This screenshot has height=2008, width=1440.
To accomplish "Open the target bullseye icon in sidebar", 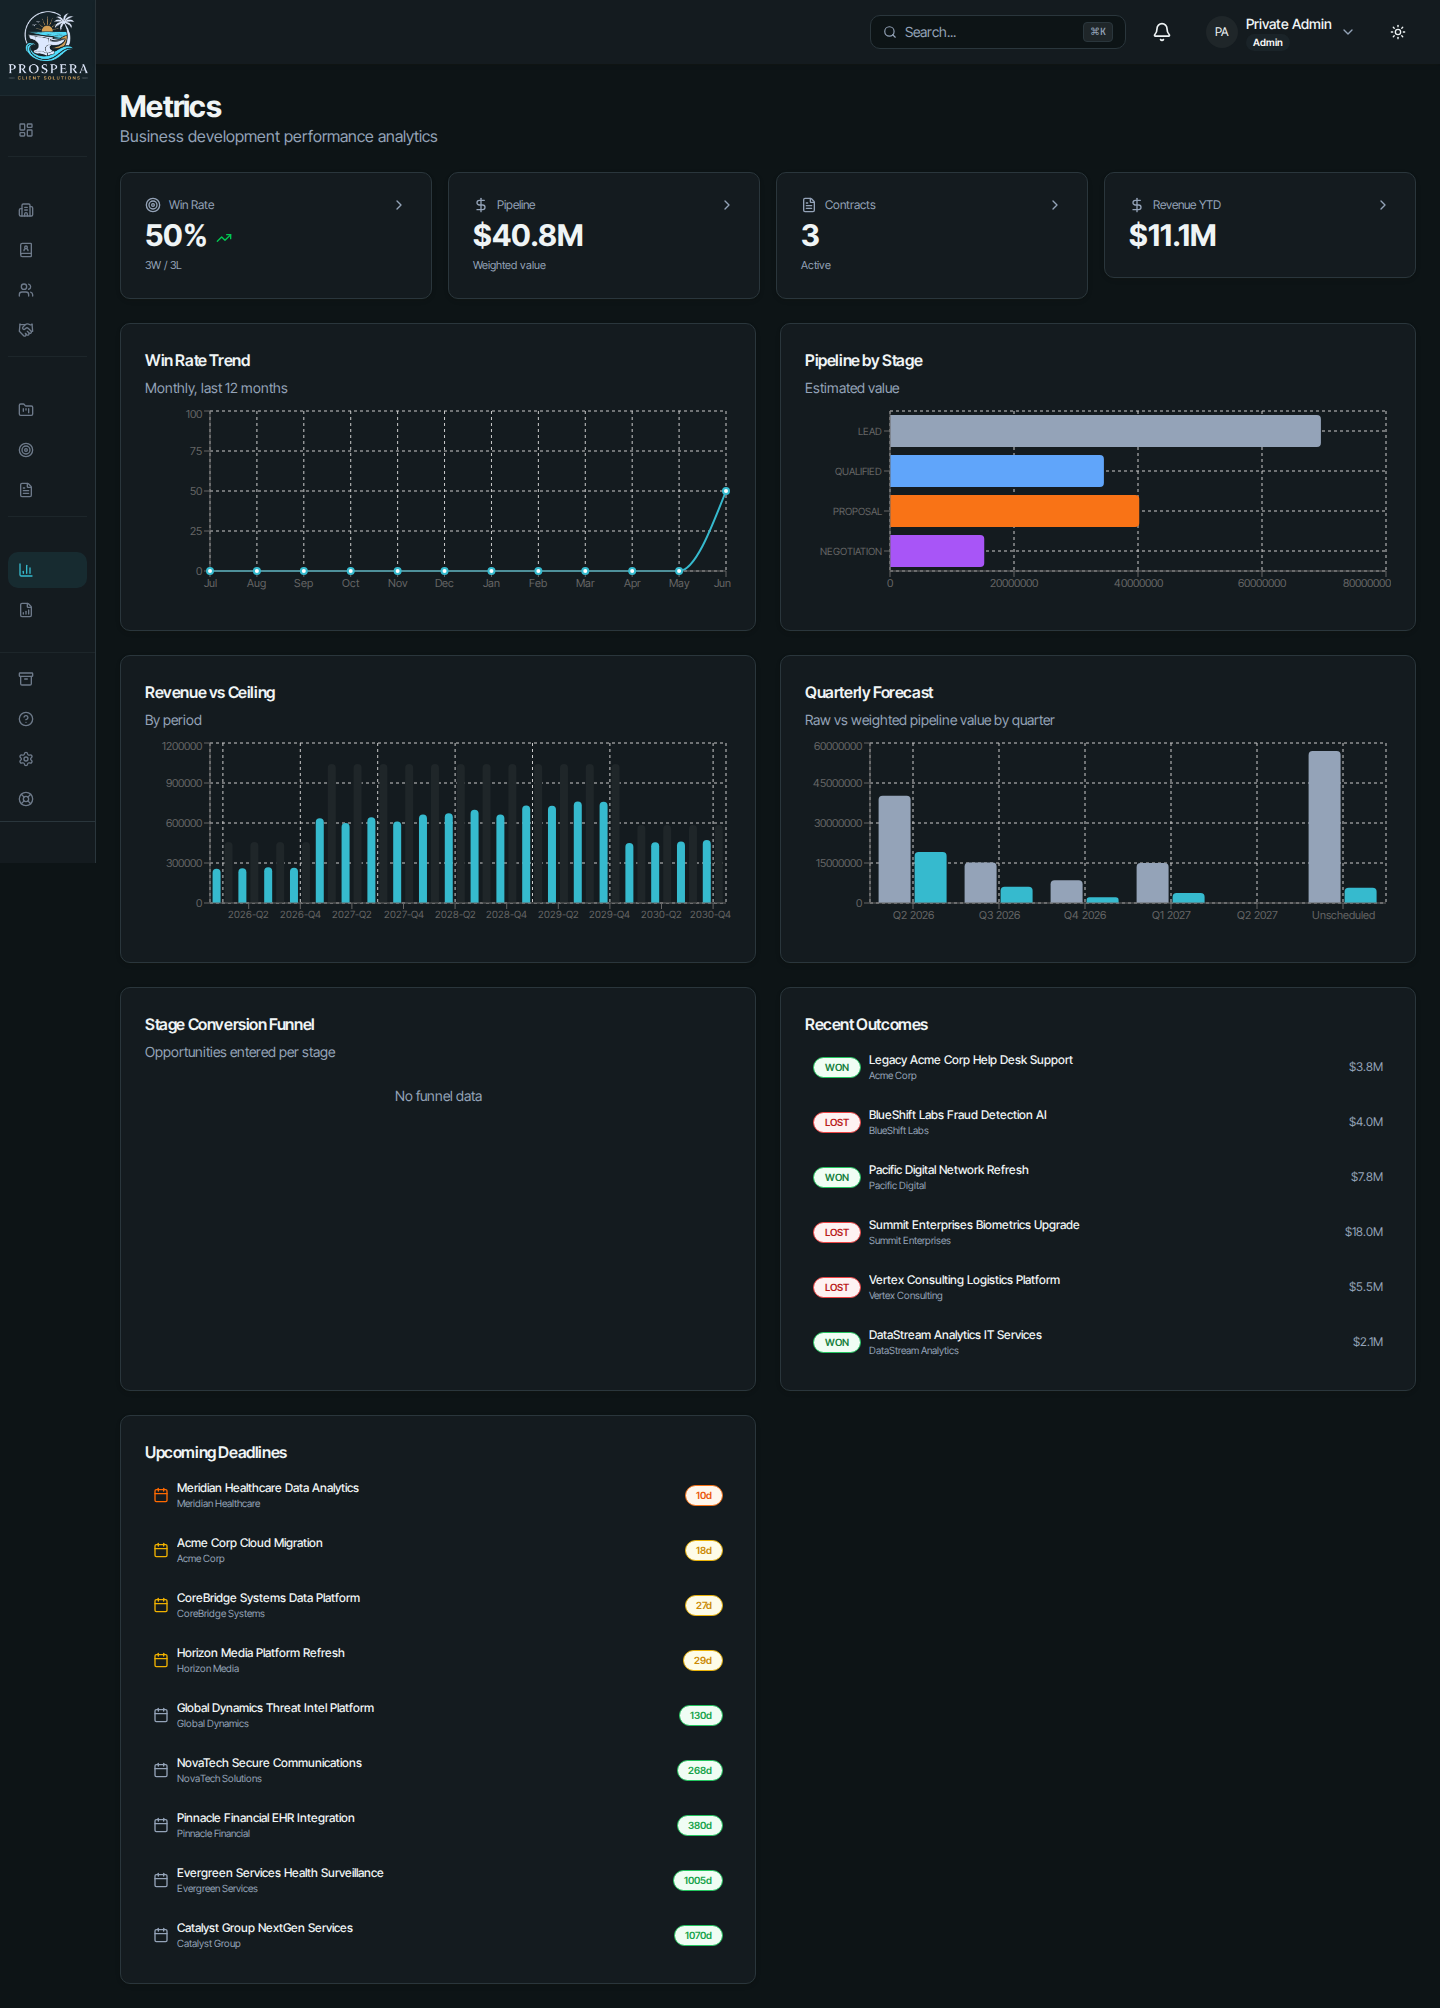I will (26, 450).
